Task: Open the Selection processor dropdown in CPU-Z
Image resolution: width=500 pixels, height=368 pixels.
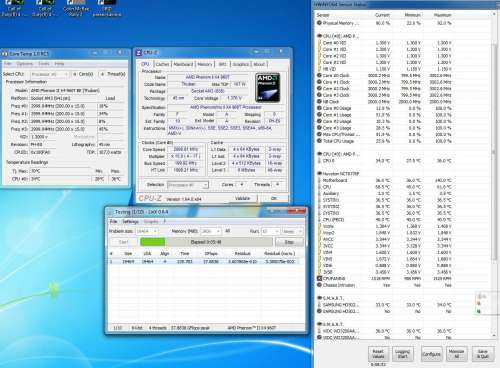Action: click(x=188, y=185)
